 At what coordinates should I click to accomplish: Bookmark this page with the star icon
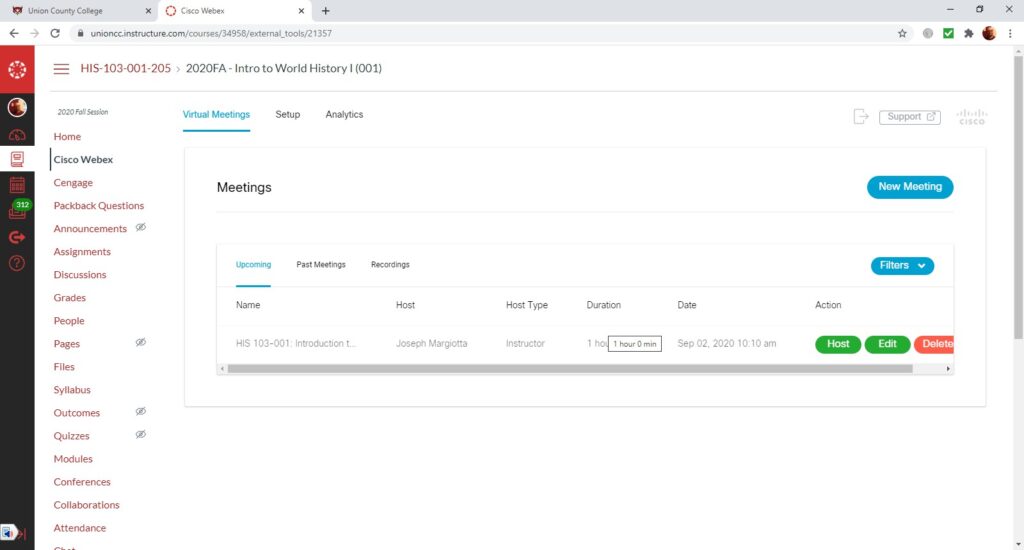[902, 33]
